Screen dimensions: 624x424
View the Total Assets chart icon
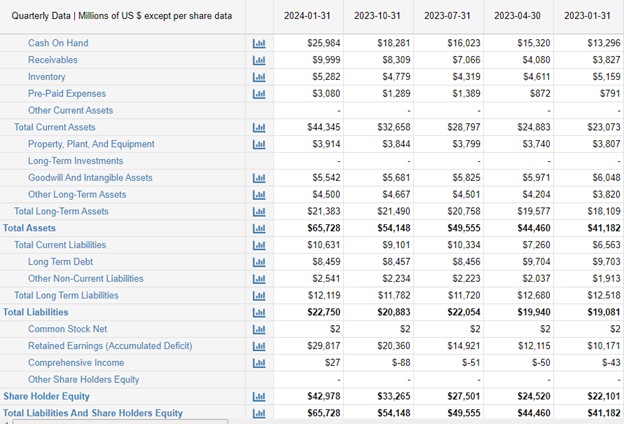point(258,228)
